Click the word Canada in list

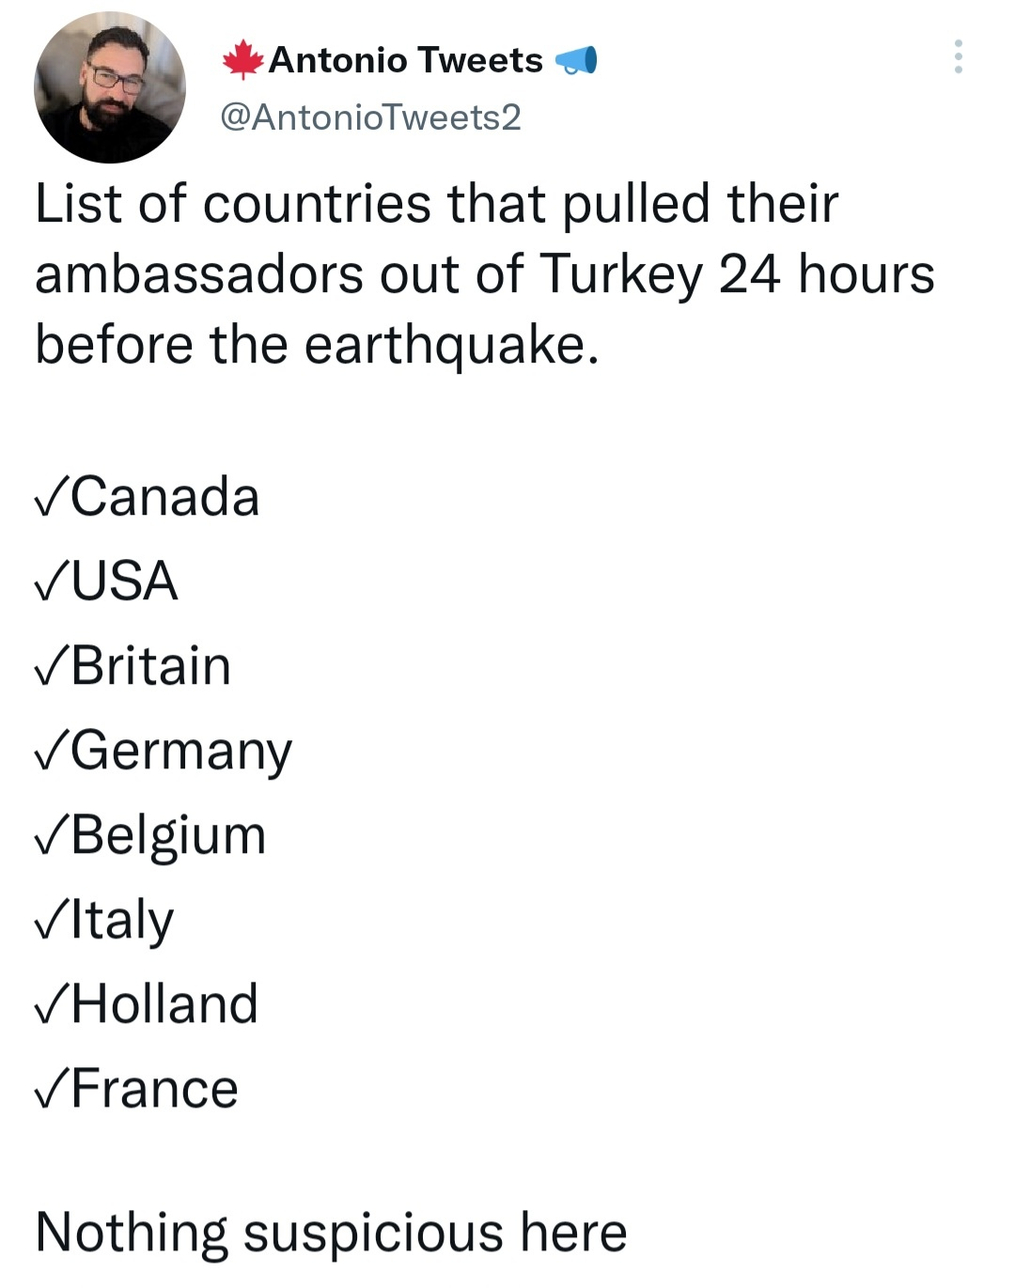pyautogui.click(x=165, y=497)
